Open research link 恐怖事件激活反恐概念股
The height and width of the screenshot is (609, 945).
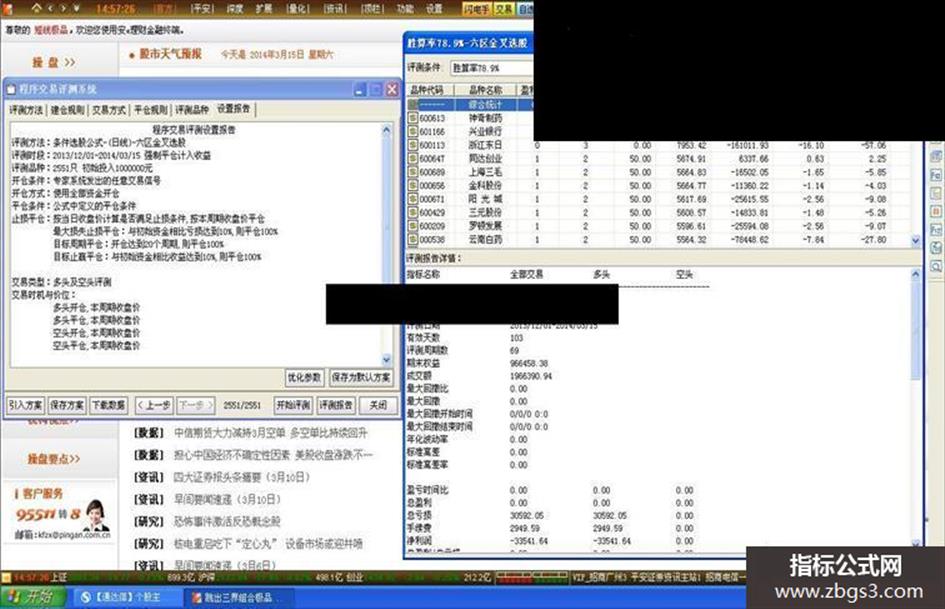[227, 522]
